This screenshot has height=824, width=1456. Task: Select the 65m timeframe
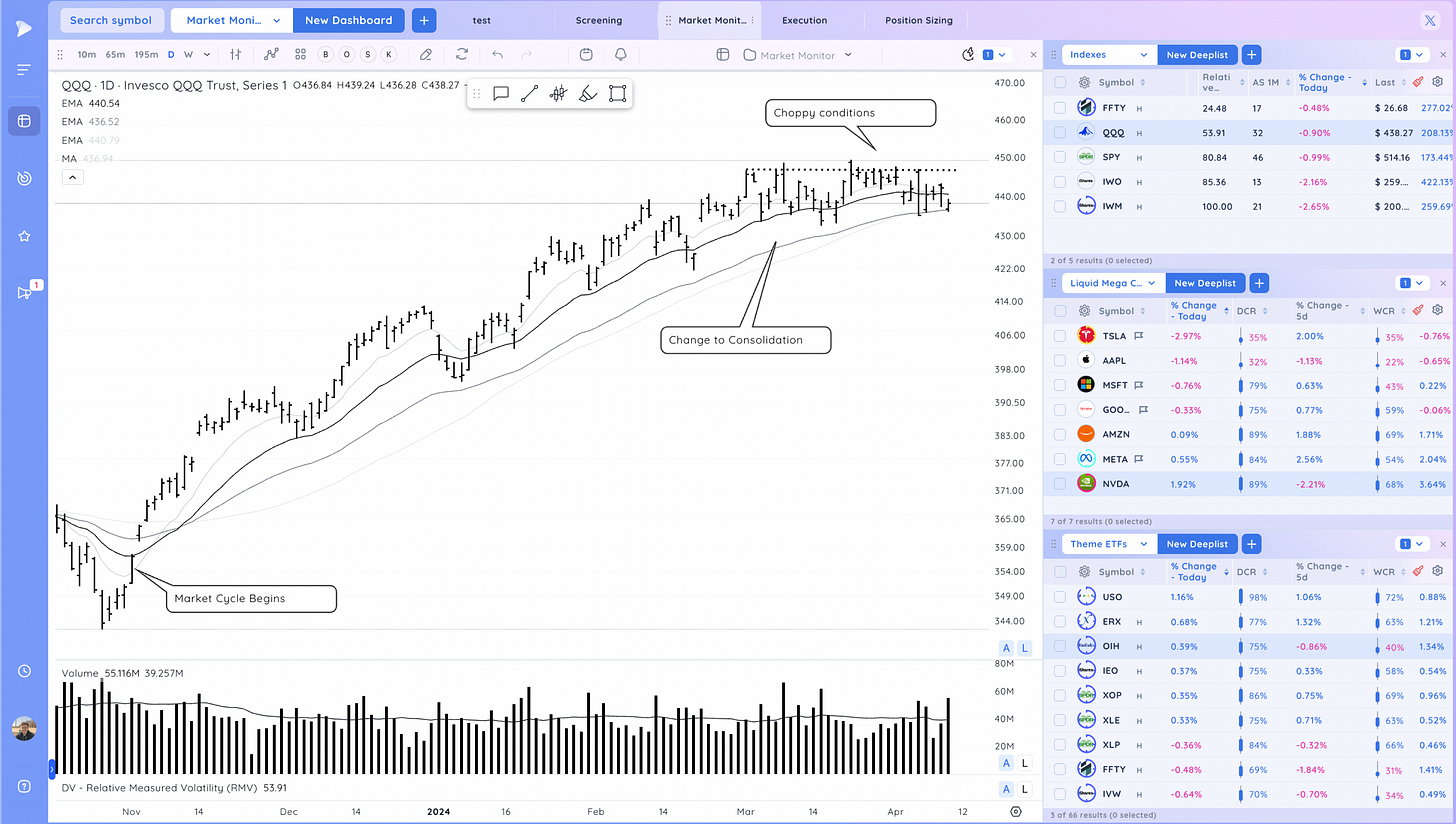[115, 54]
